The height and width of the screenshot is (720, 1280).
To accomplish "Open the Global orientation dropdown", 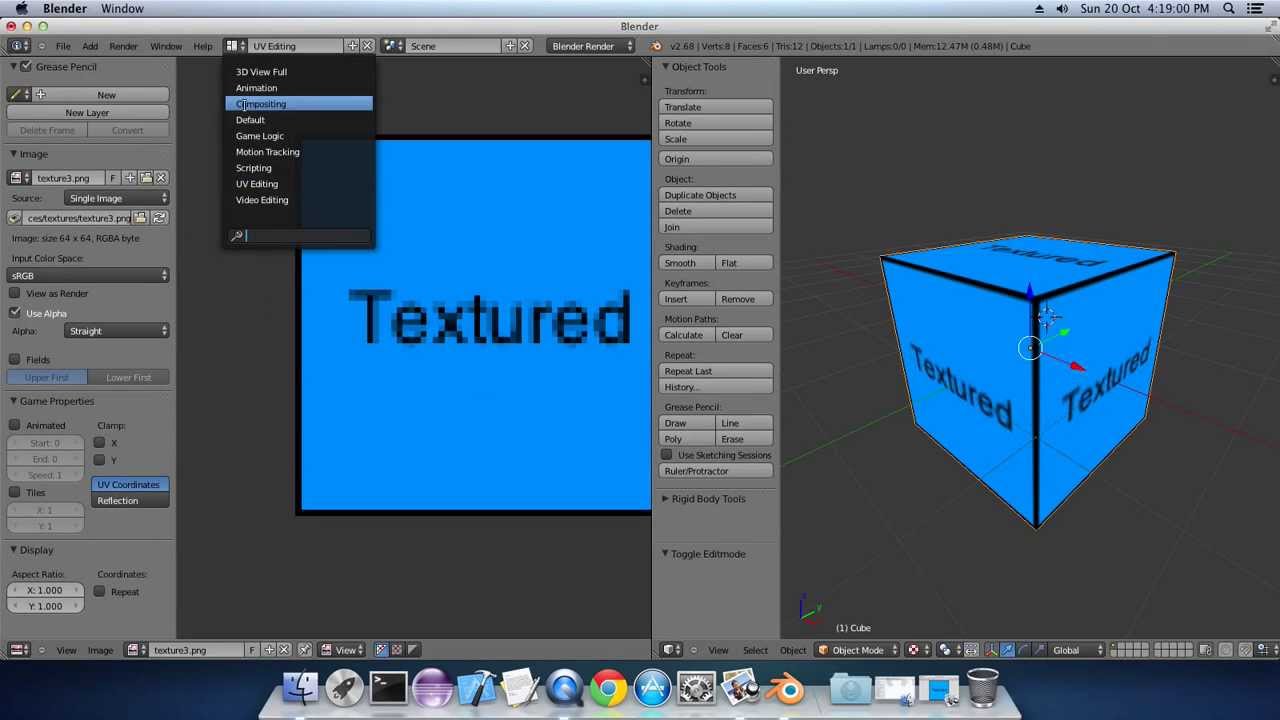I will tap(1076, 650).
